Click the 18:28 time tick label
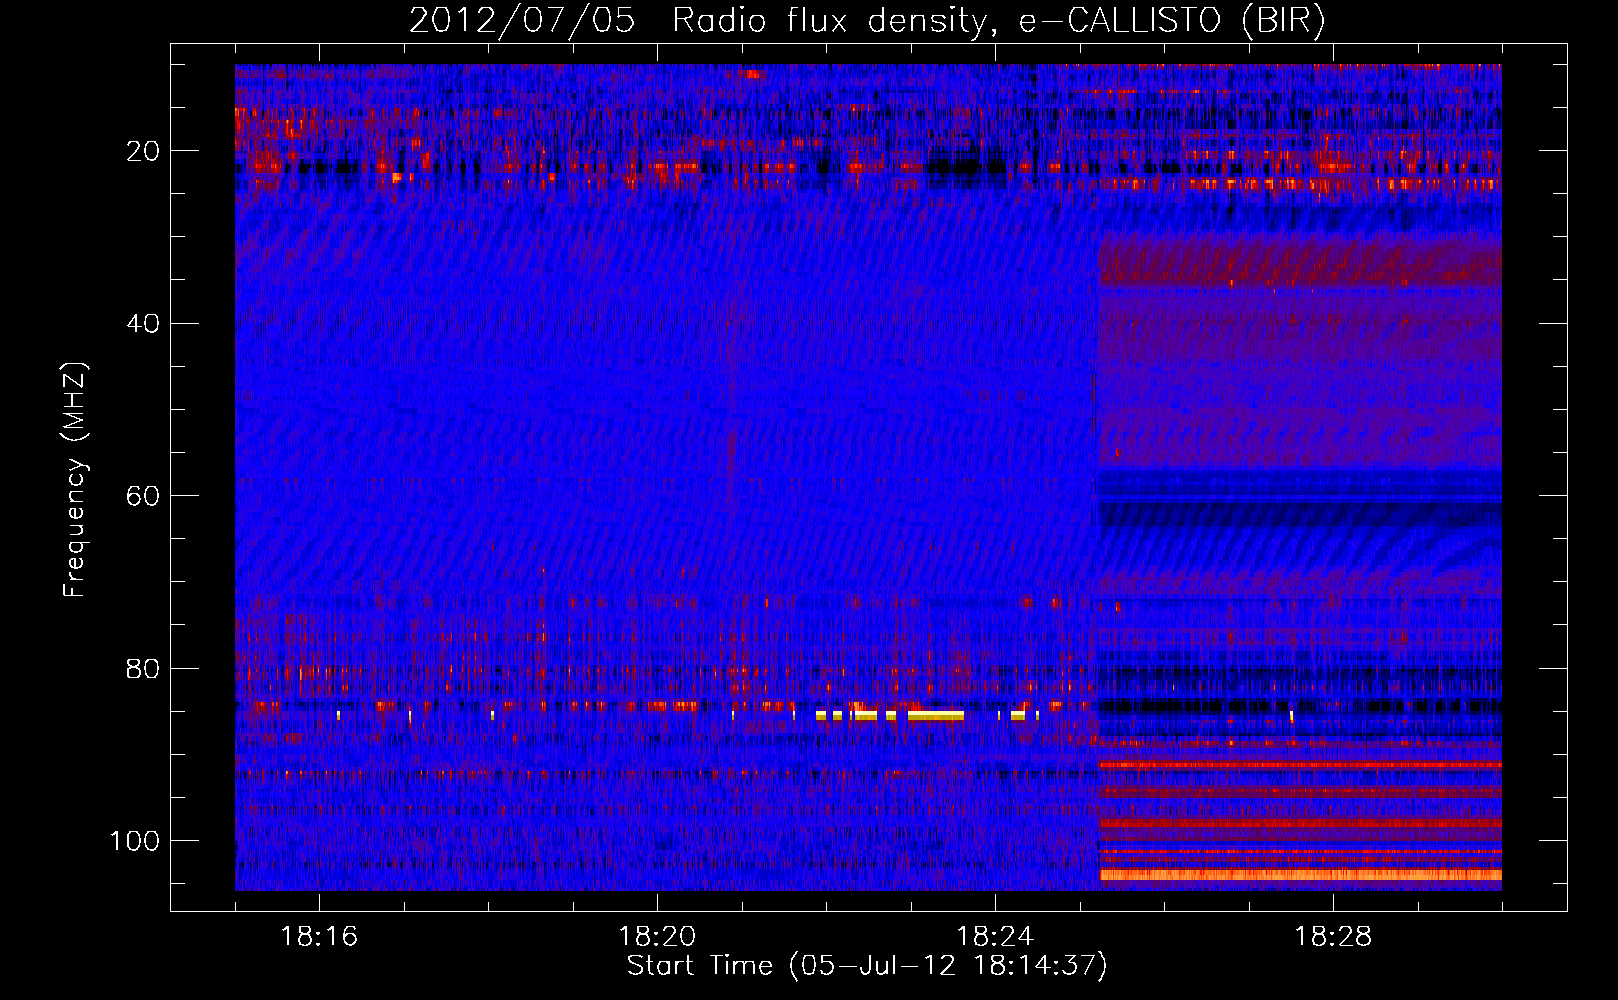 click(1333, 937)
